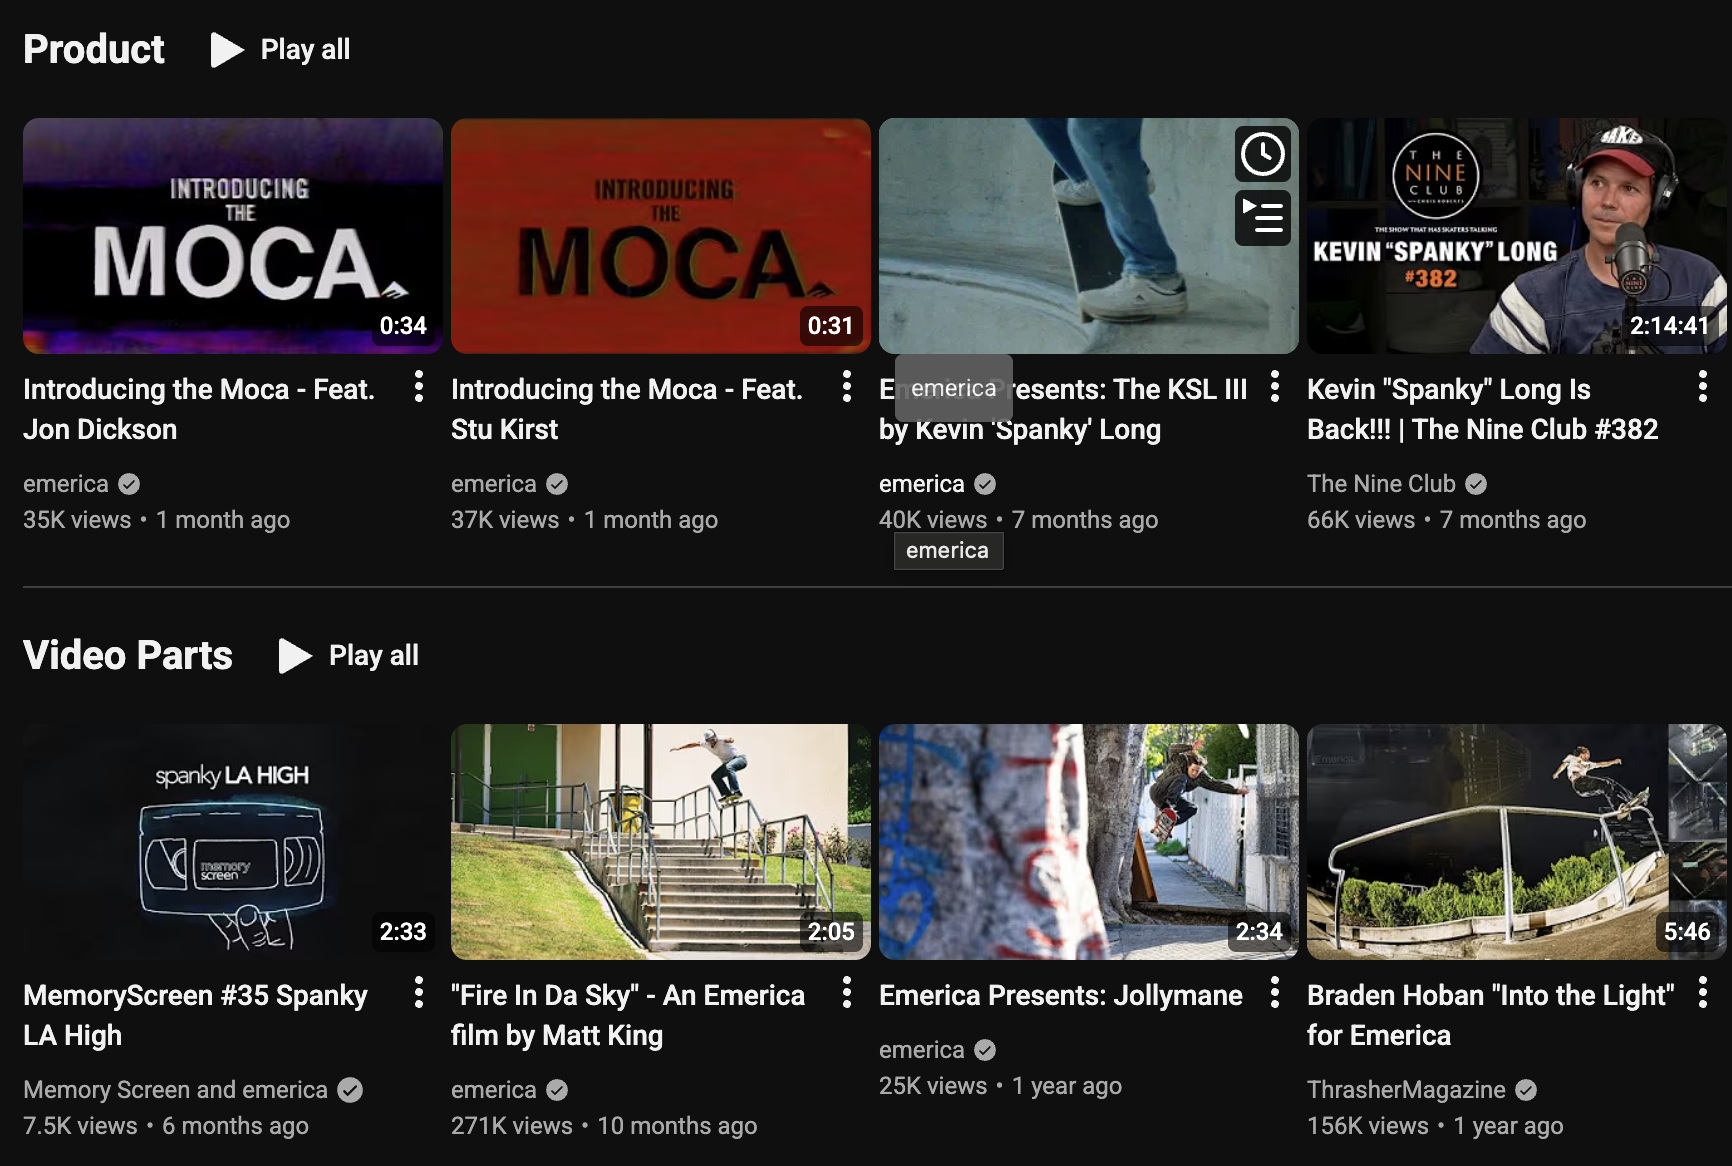Open title Fire In Da Sky Emerica film

[628, 1015]
